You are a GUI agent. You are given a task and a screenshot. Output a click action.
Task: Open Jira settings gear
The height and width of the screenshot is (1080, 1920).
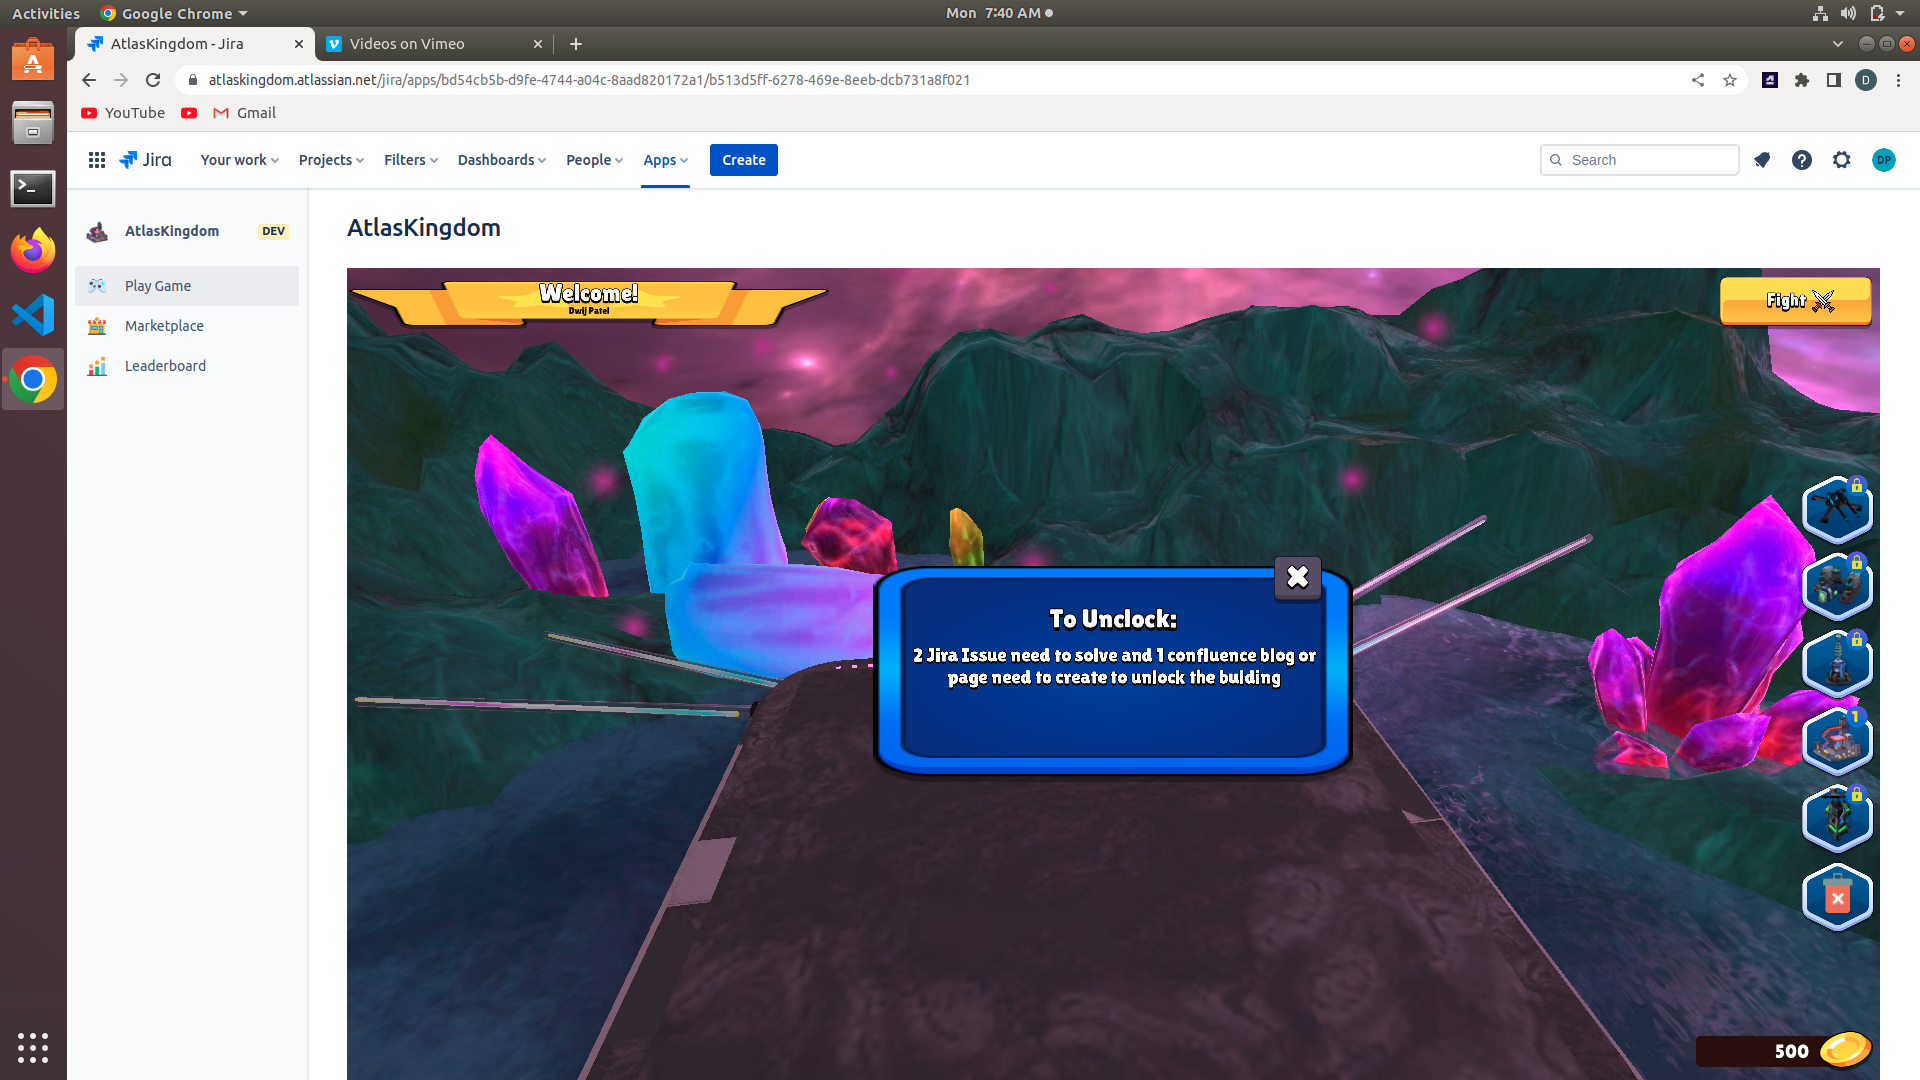tap(1841, 160)
